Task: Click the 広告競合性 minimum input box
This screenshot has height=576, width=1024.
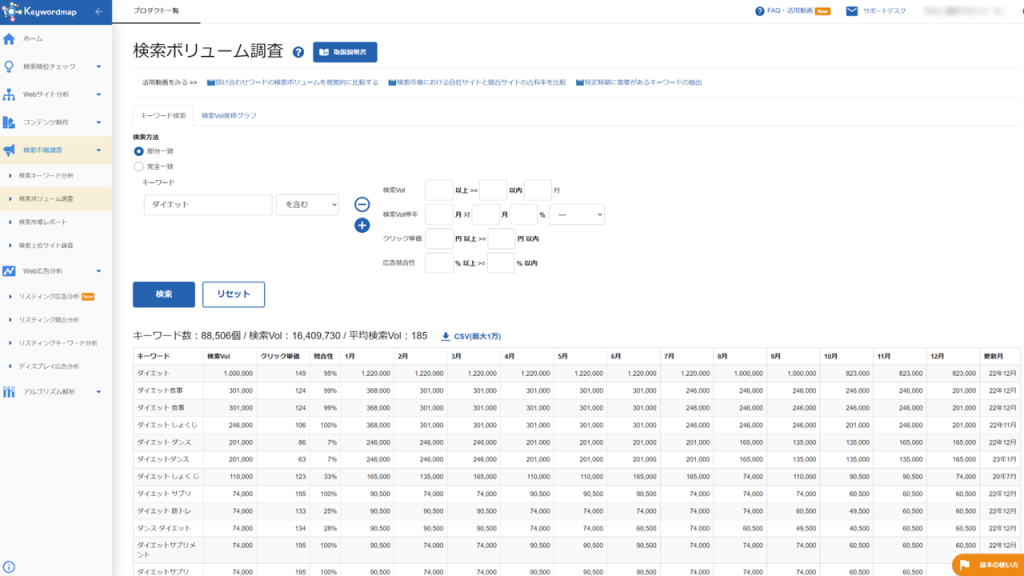Action: pos(439,263)
